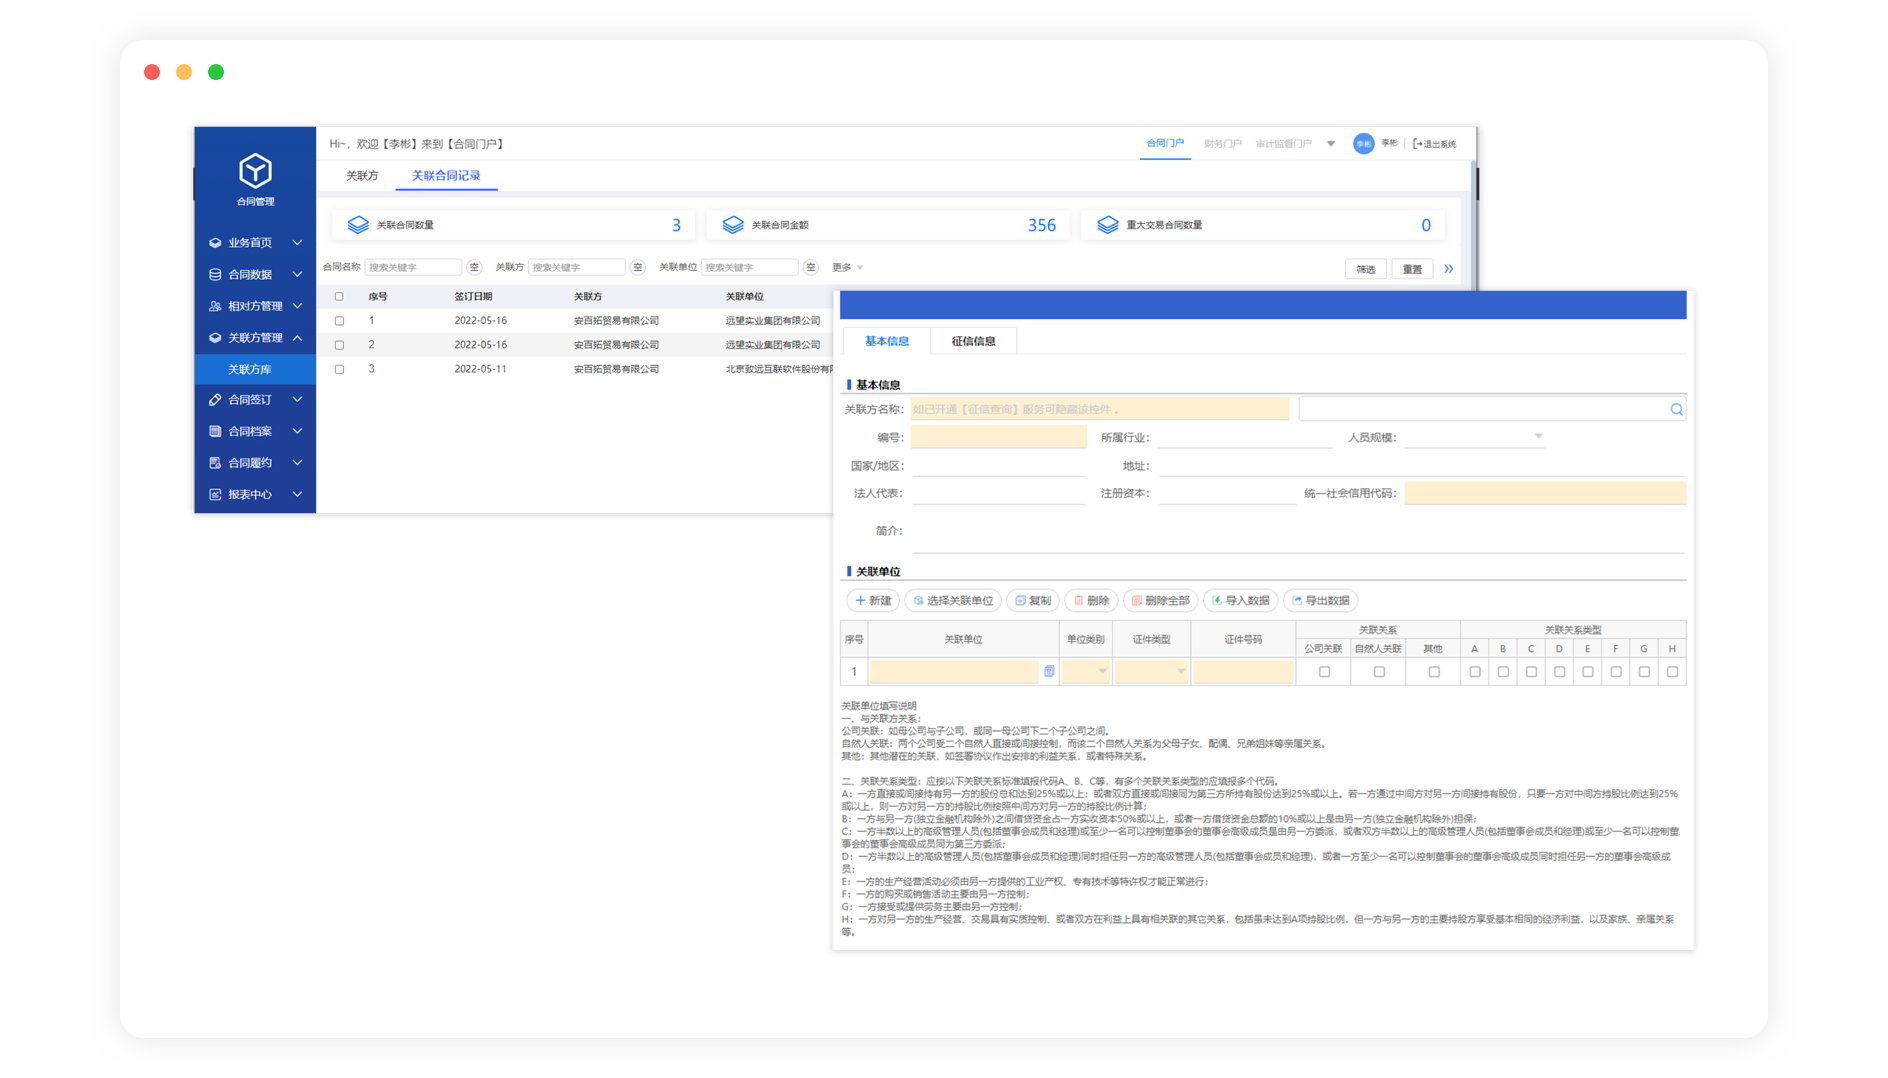The height and width of the screenshot is (1078, 1888).
Task: Click the 新建 button
Action: [x=873, y=601]
